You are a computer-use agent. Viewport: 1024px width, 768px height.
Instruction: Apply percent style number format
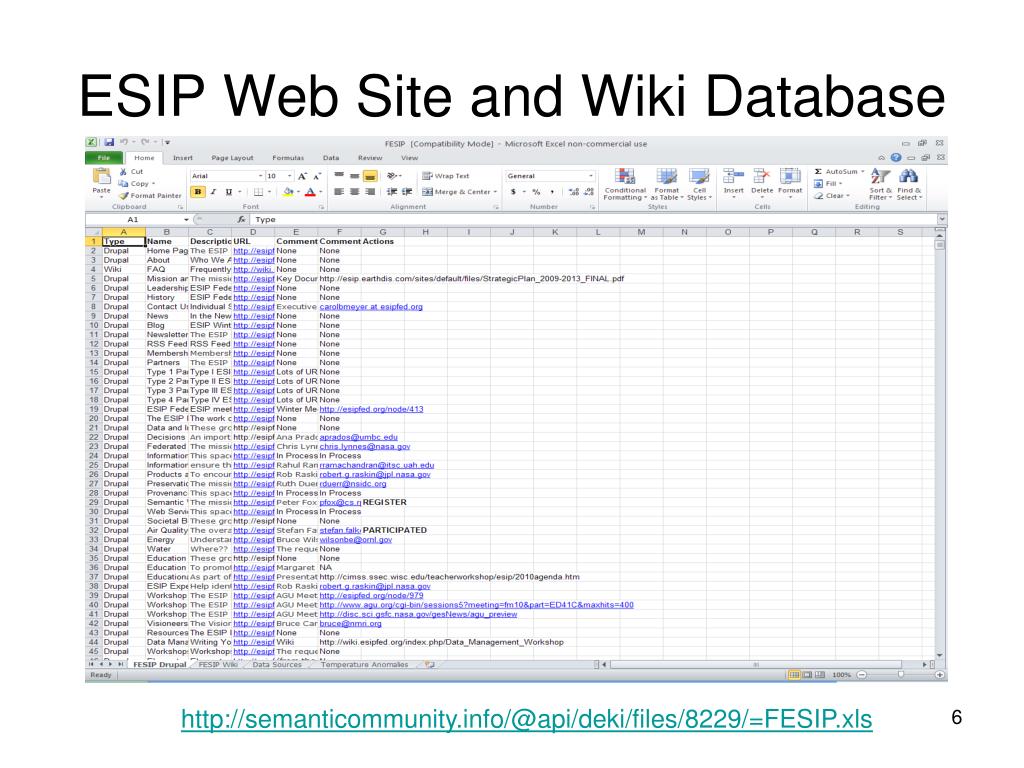[536, 192]
